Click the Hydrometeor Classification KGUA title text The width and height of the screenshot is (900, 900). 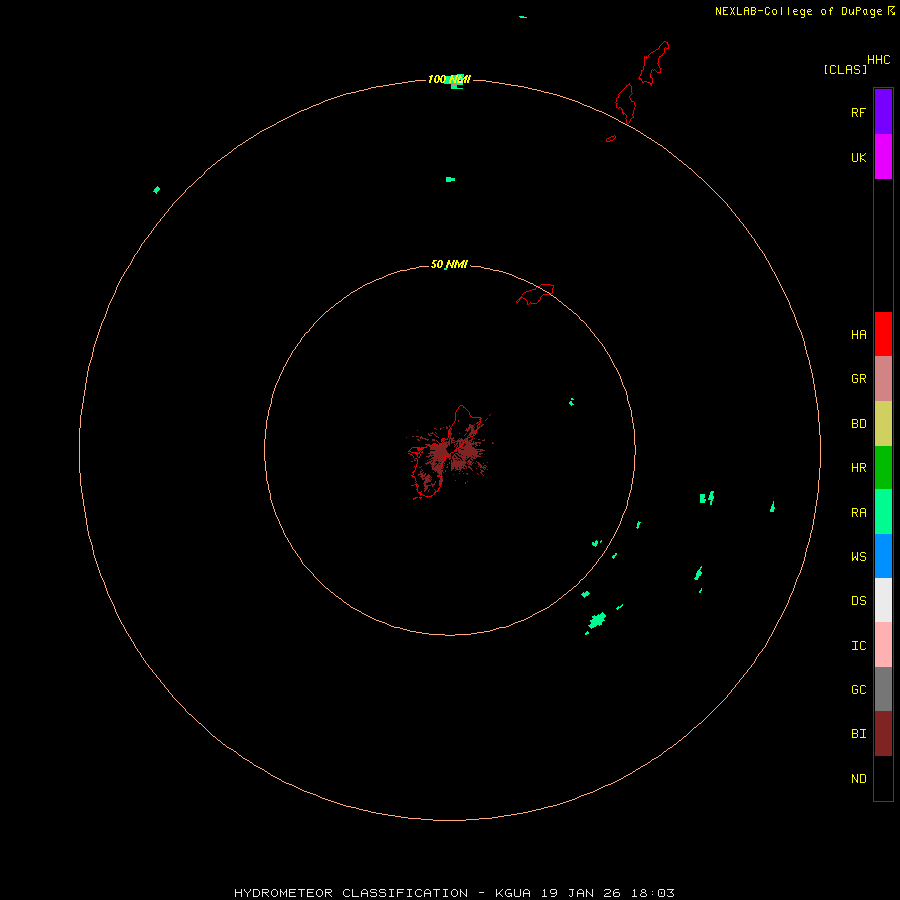(x=454, y=893)
